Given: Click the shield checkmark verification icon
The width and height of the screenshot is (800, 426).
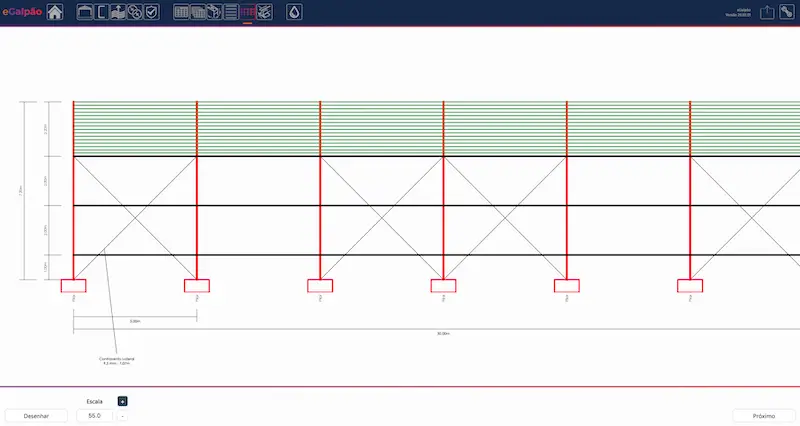Looking at the screenshot, I should 151,12.
